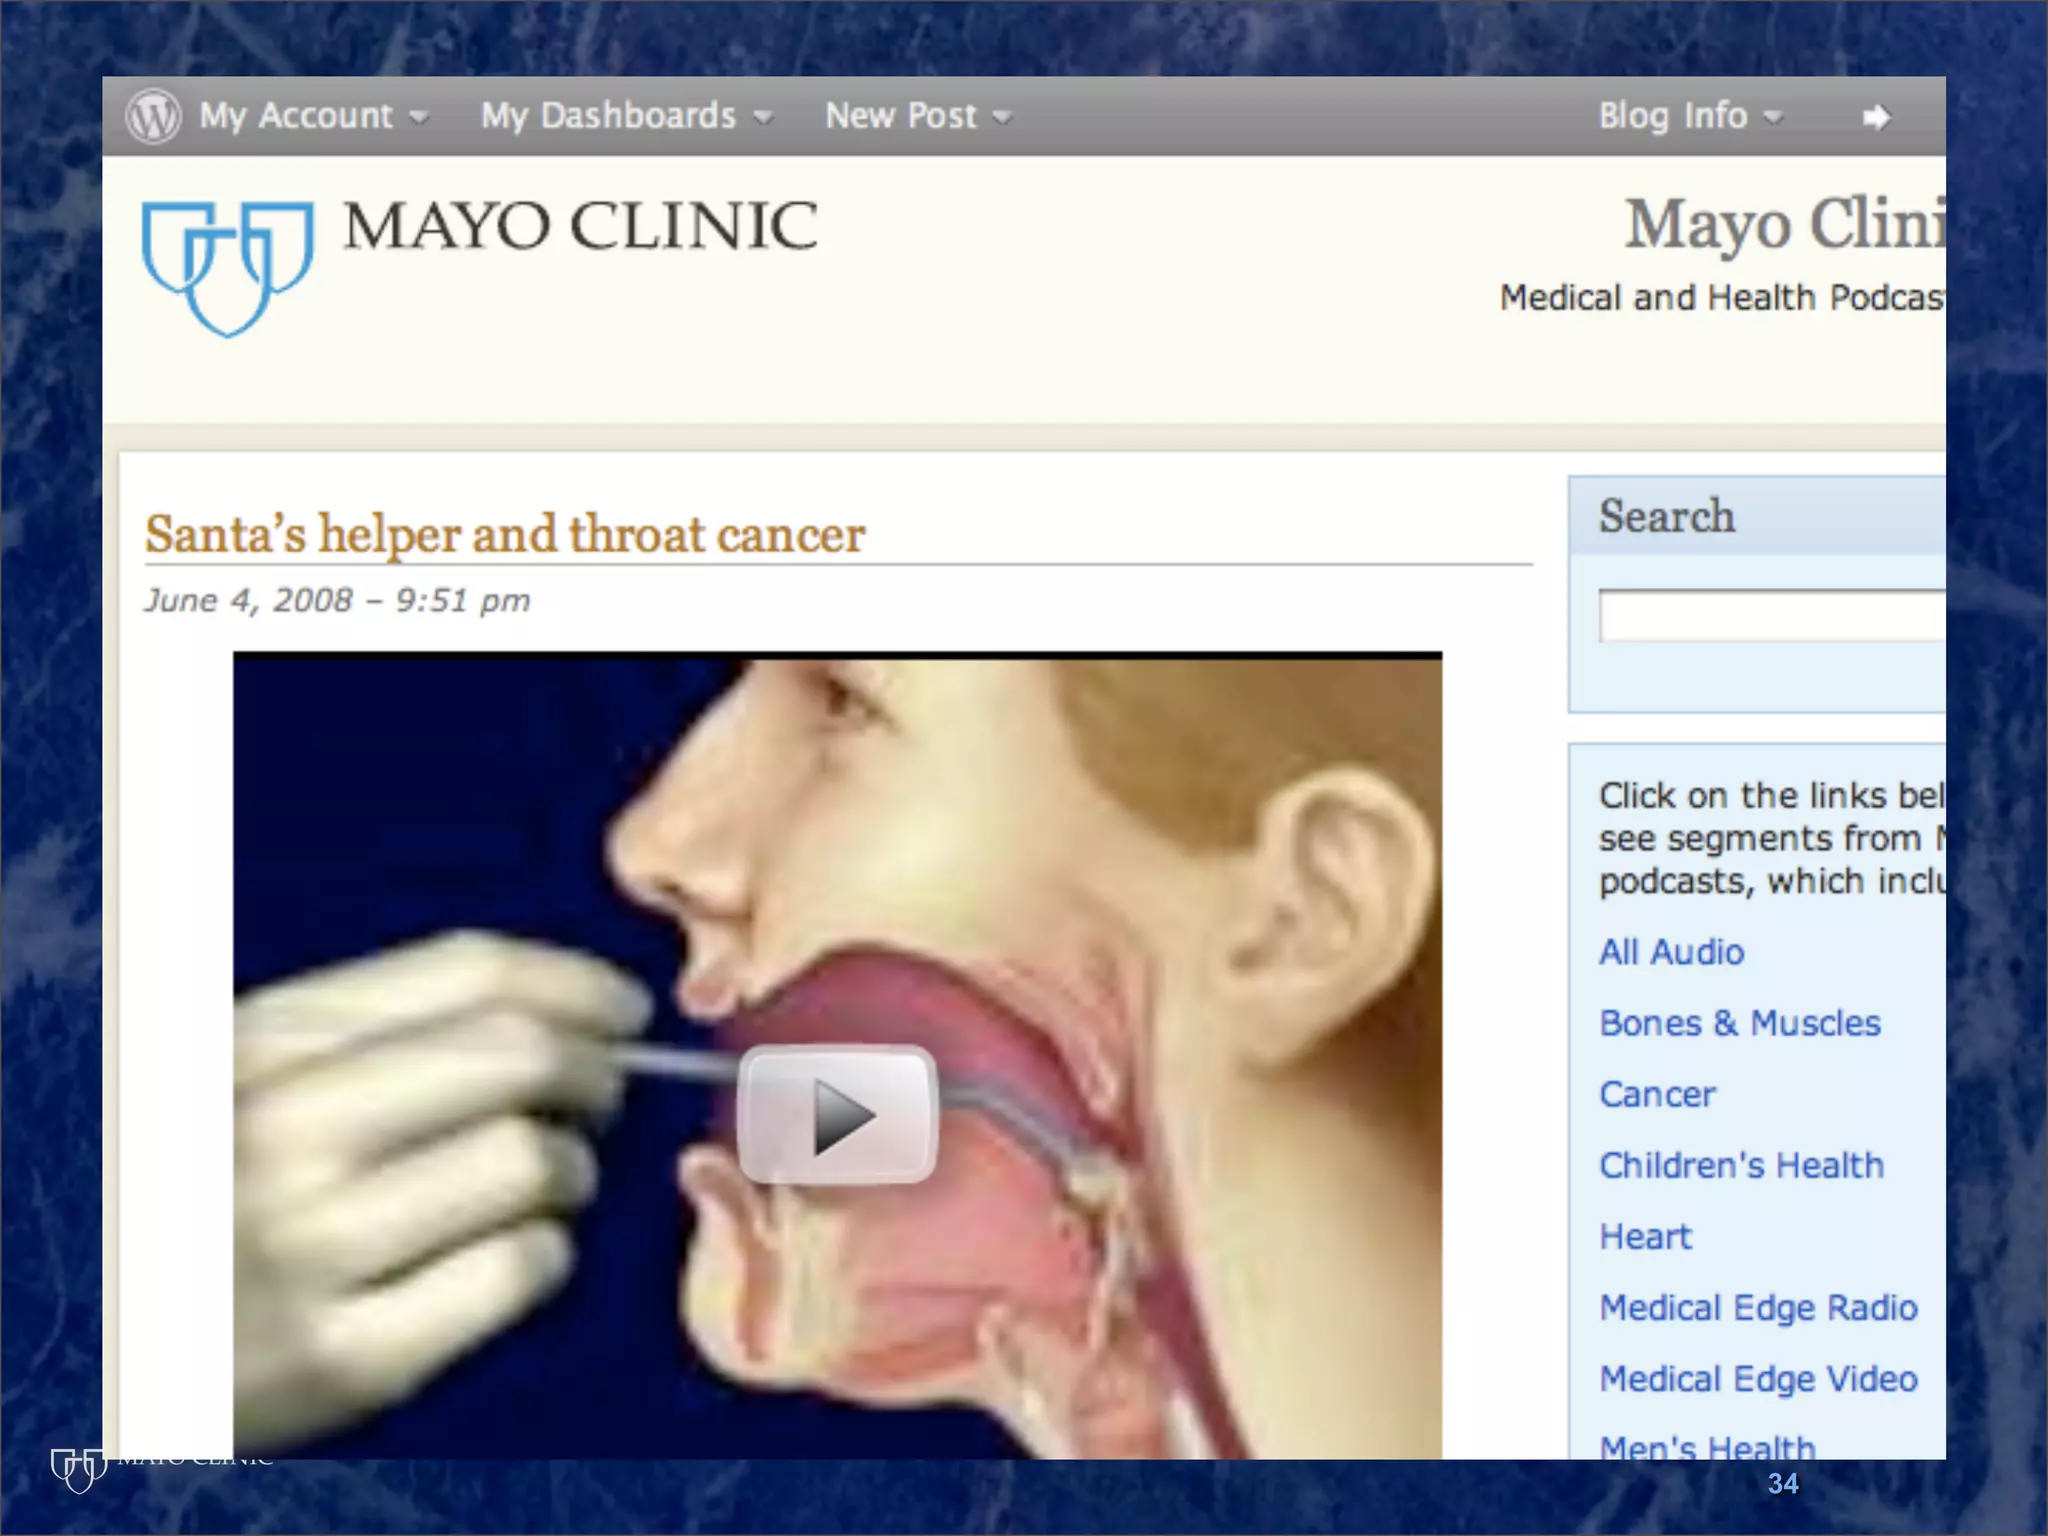Go to the Children's Health link
Image resolution: width=2048 pixels, height=1536 pixels.
tap(1741, 1165)
